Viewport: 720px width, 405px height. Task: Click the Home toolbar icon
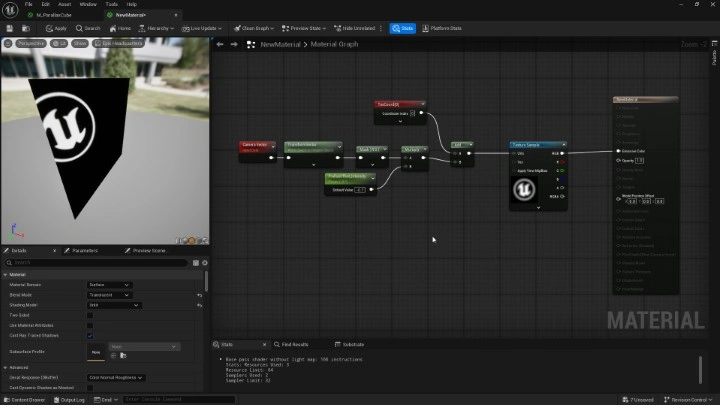(120, 28)
